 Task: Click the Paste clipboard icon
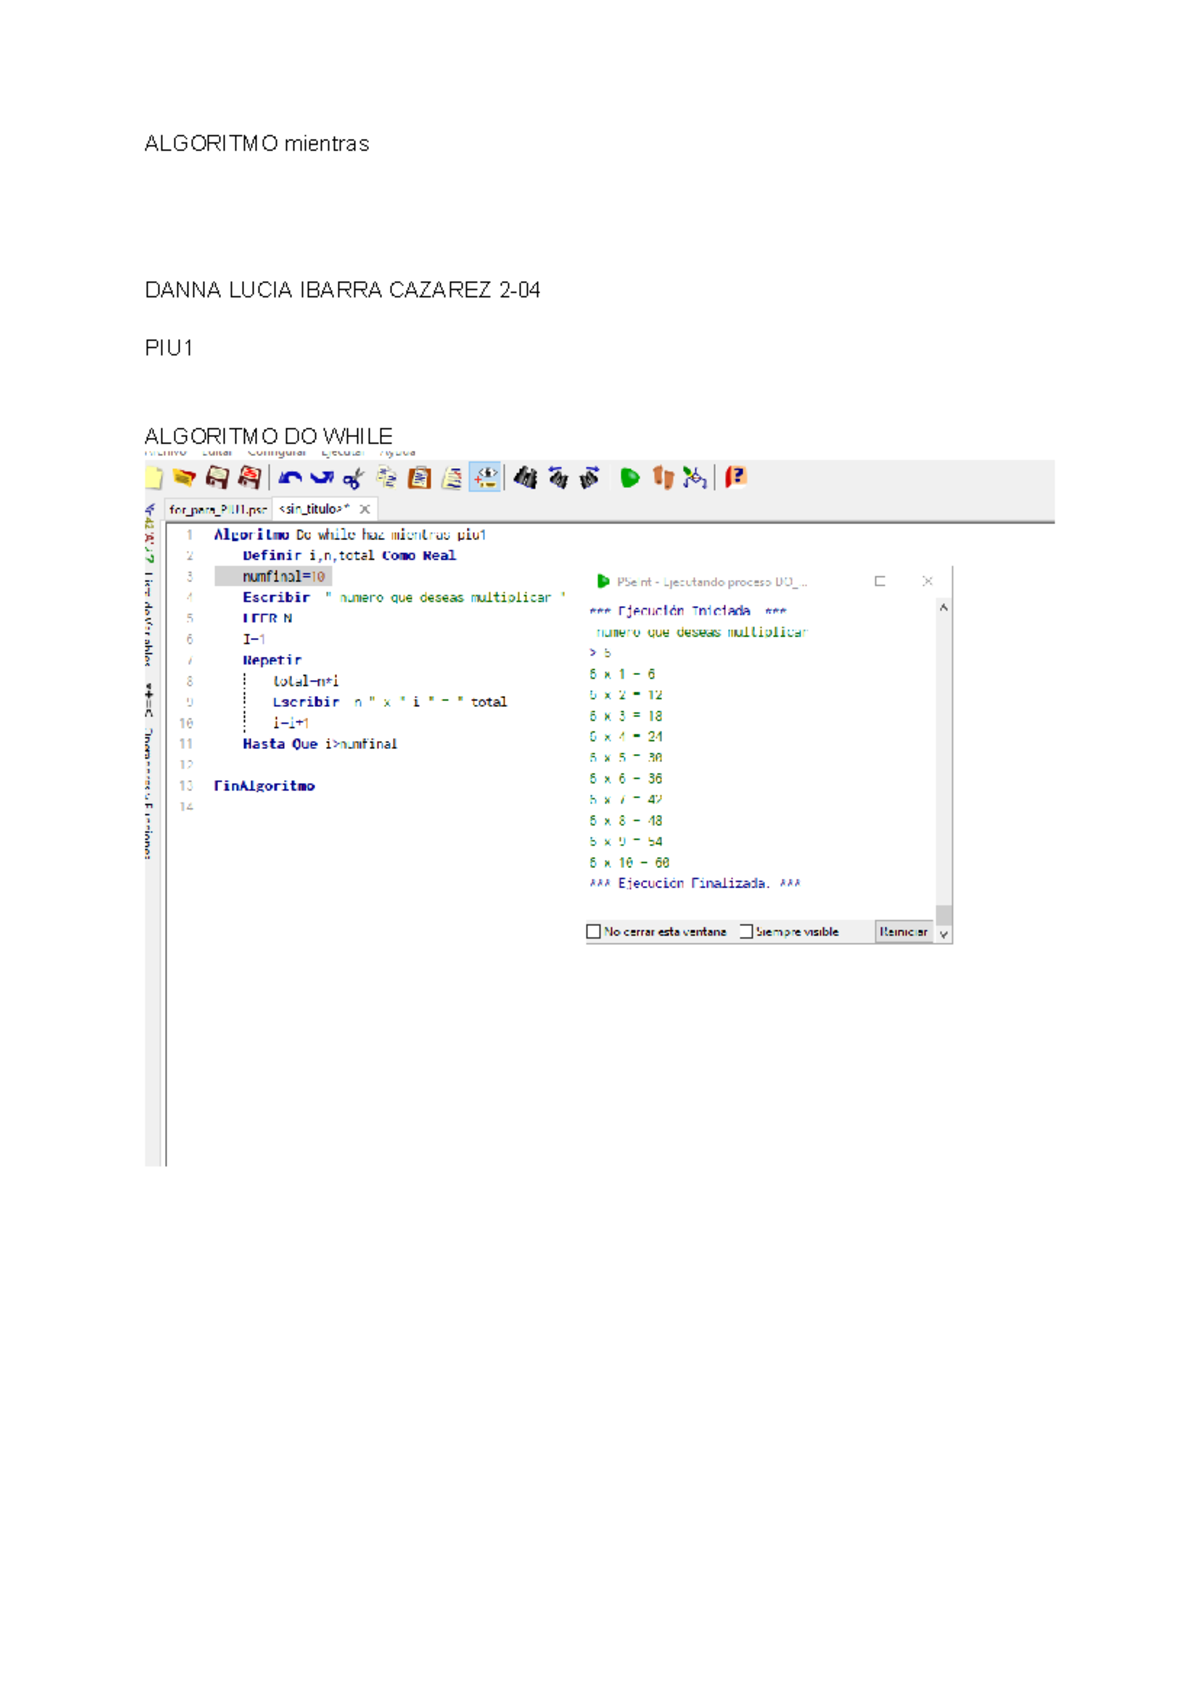pos(420,478)
